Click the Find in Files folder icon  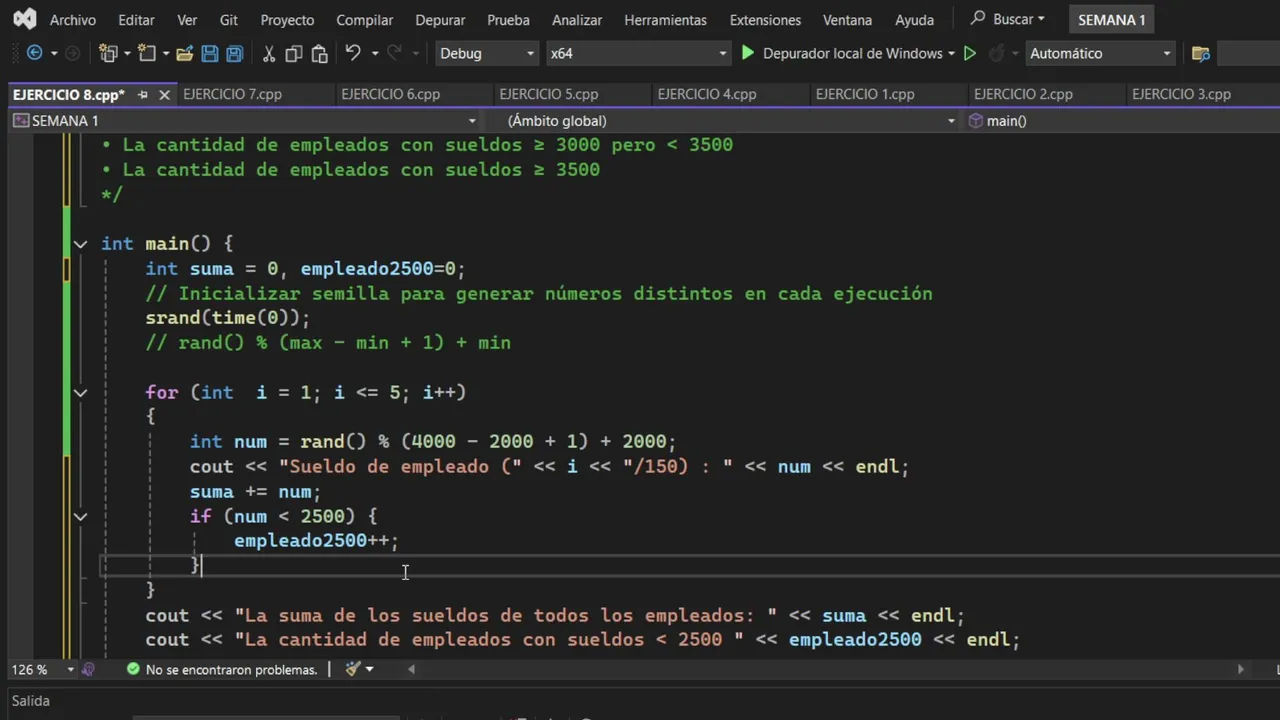click(x=1201, y=53)
